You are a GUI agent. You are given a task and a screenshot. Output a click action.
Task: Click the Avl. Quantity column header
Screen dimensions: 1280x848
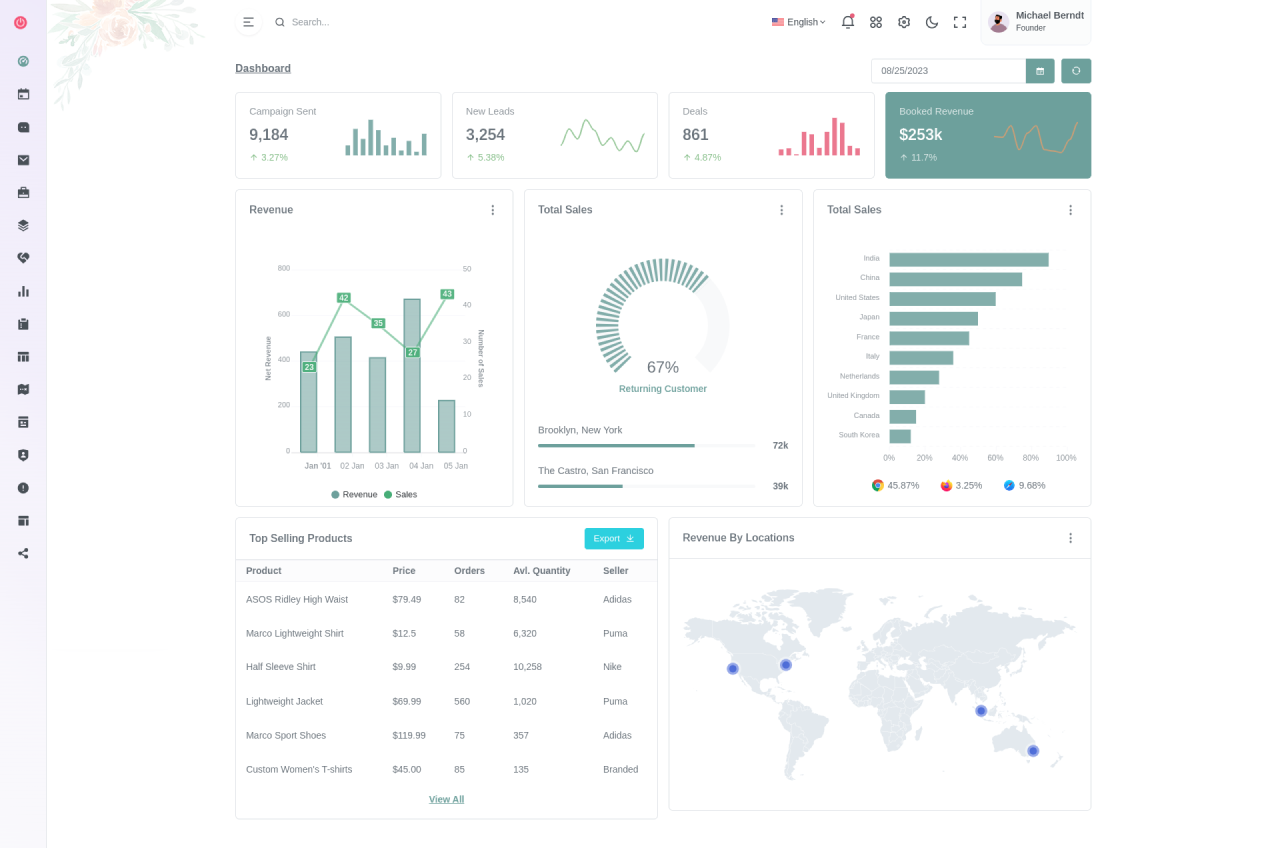[542, 571]
